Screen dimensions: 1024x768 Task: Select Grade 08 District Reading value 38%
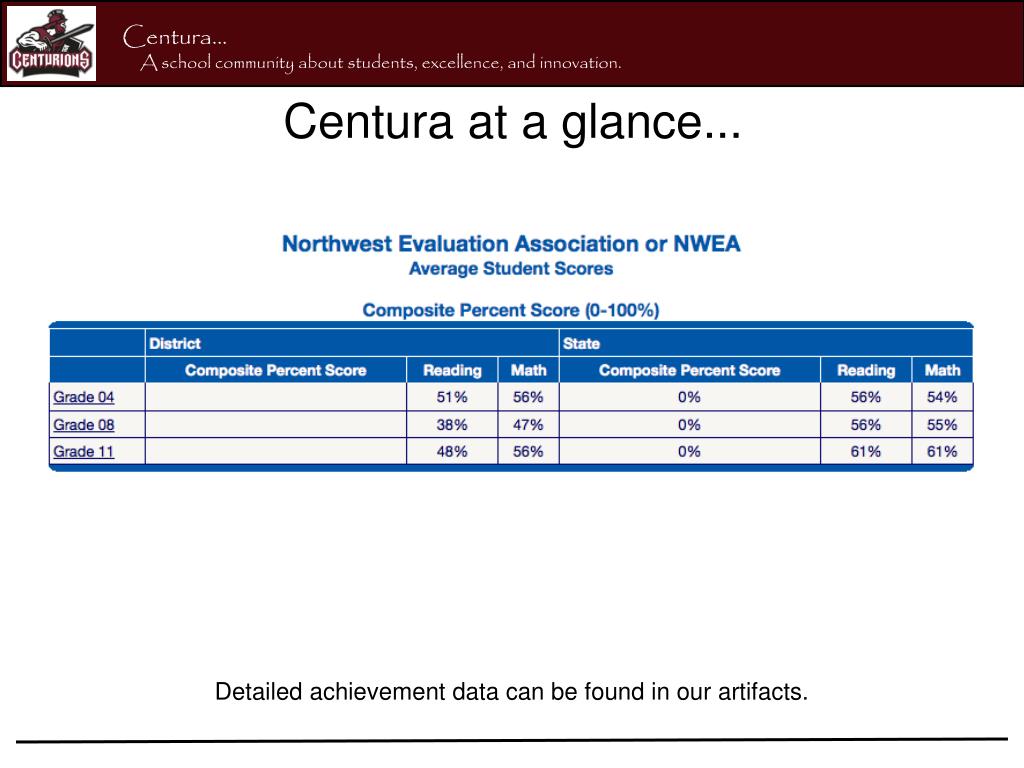coord(452,425)
